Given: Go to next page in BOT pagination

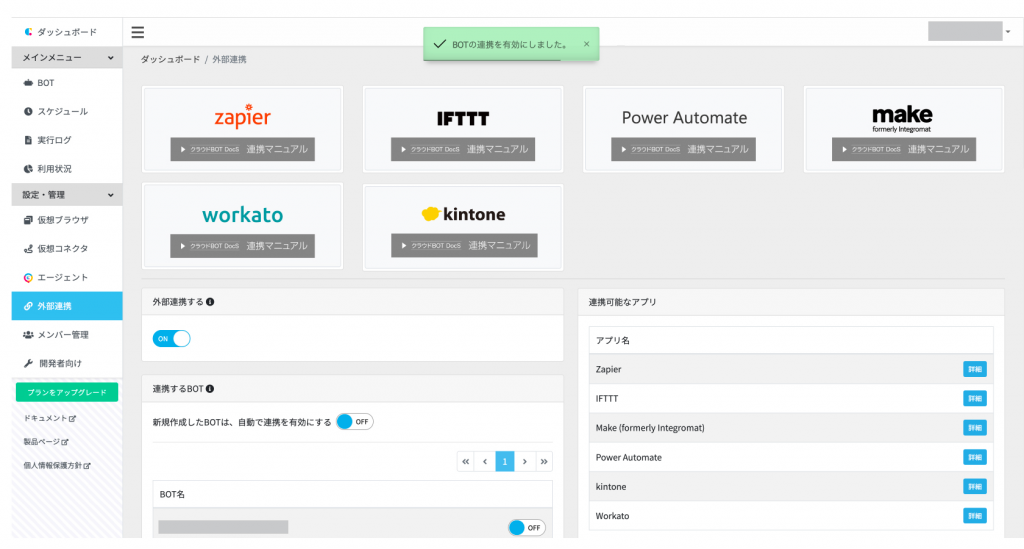Looking at the screenshot, I should pyautogui.click(x=524, y=462).
